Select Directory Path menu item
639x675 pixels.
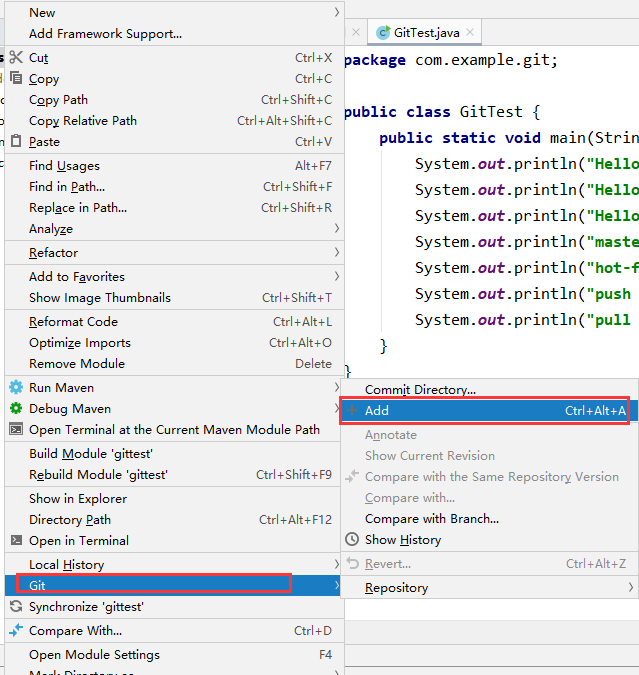point(174,520)
